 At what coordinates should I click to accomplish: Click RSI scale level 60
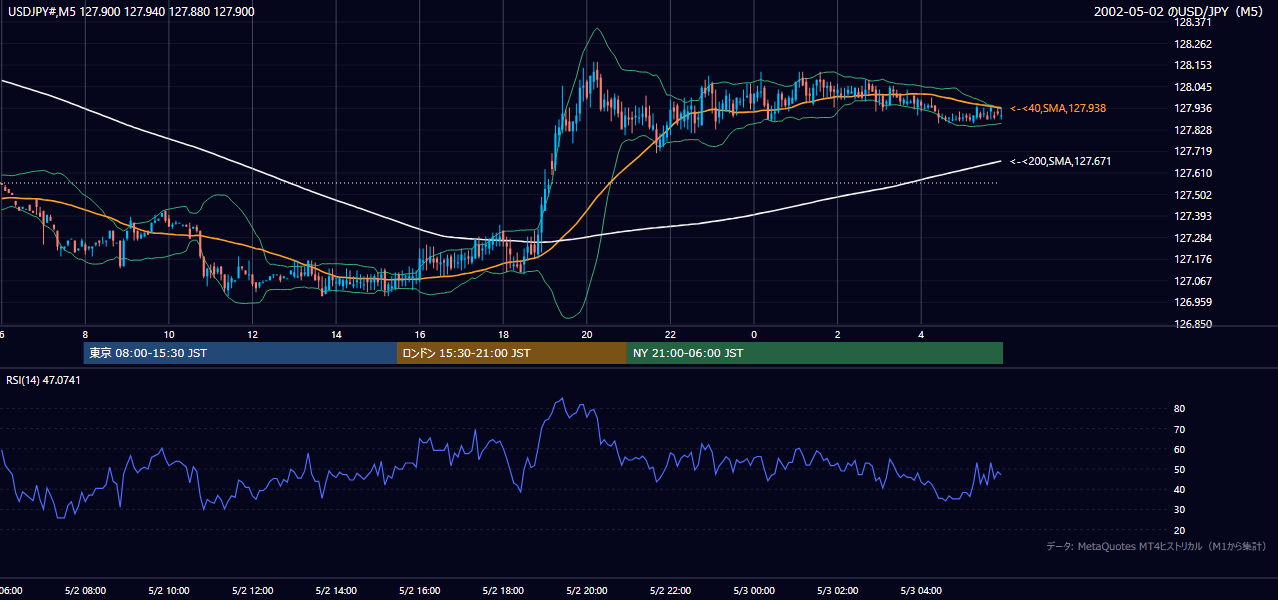click(1180, 449)
